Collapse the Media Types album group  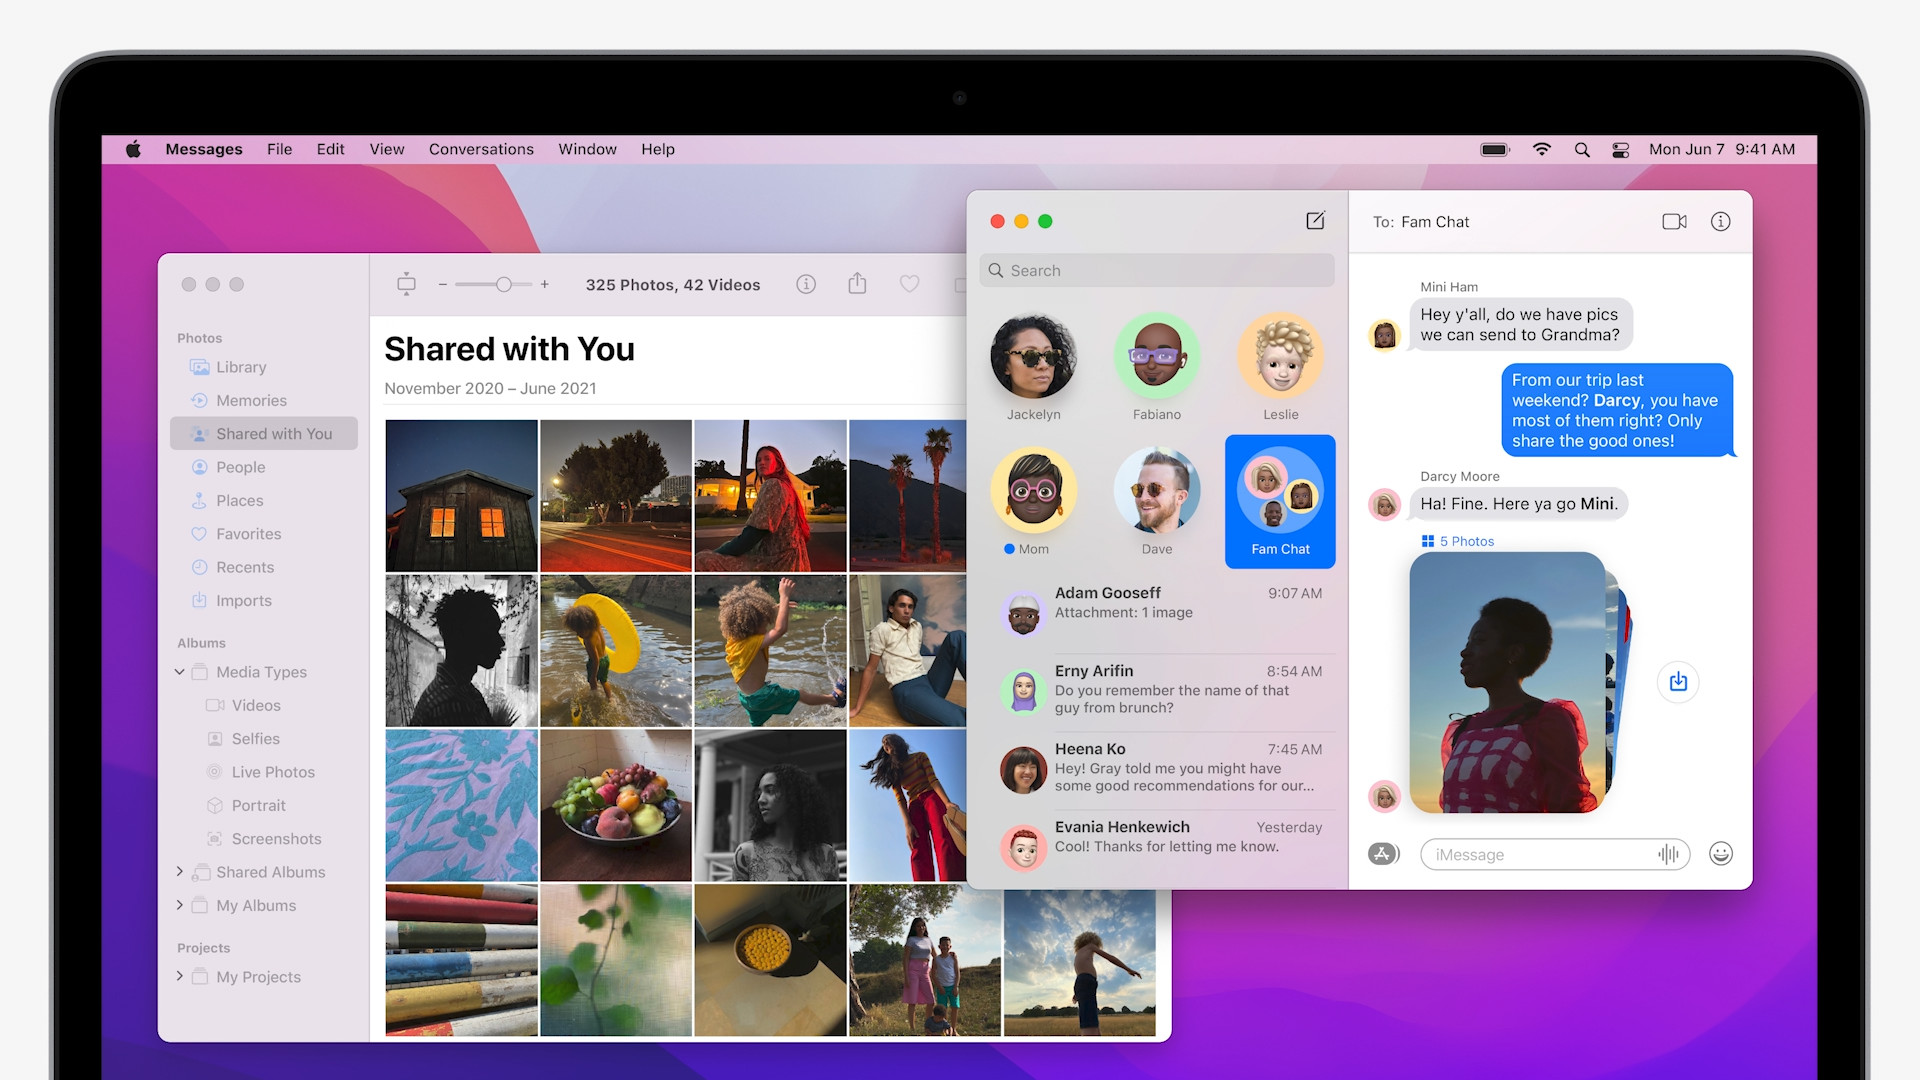pos(180,672)
